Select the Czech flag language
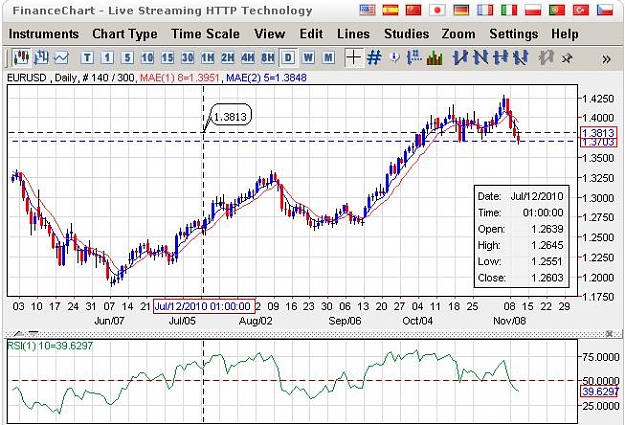The height and width of the screenshot is (425, 625). click(x=605, y=10)
